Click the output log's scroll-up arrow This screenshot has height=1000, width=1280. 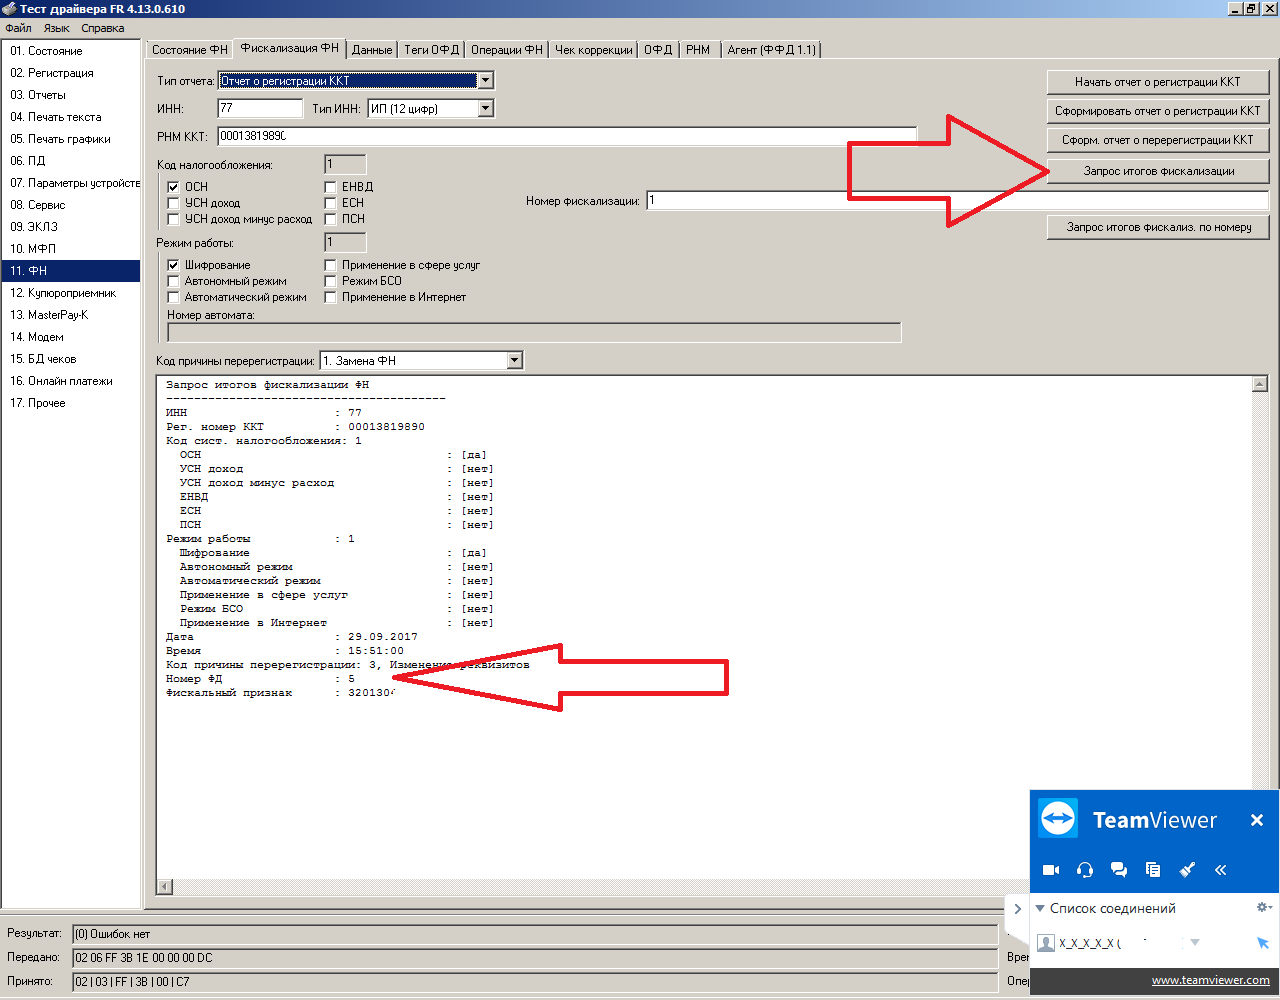pyautogui.click(x=1260, y=384)
